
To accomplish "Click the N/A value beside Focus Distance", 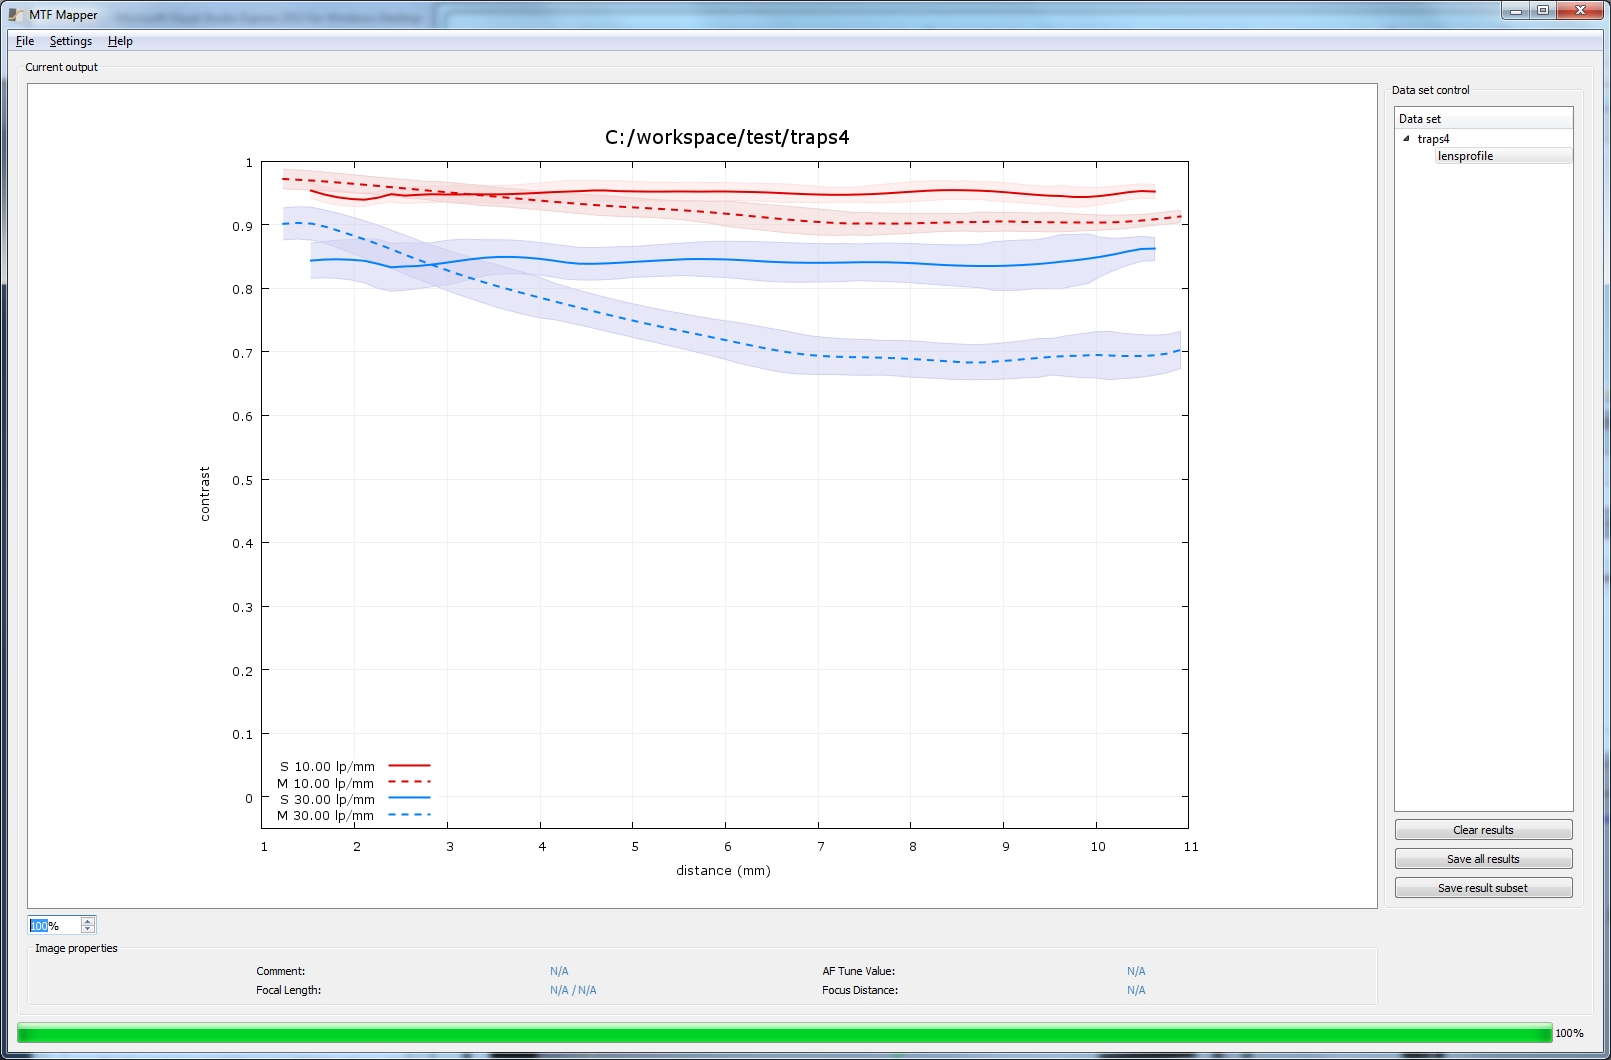I will pos(1136,990).
